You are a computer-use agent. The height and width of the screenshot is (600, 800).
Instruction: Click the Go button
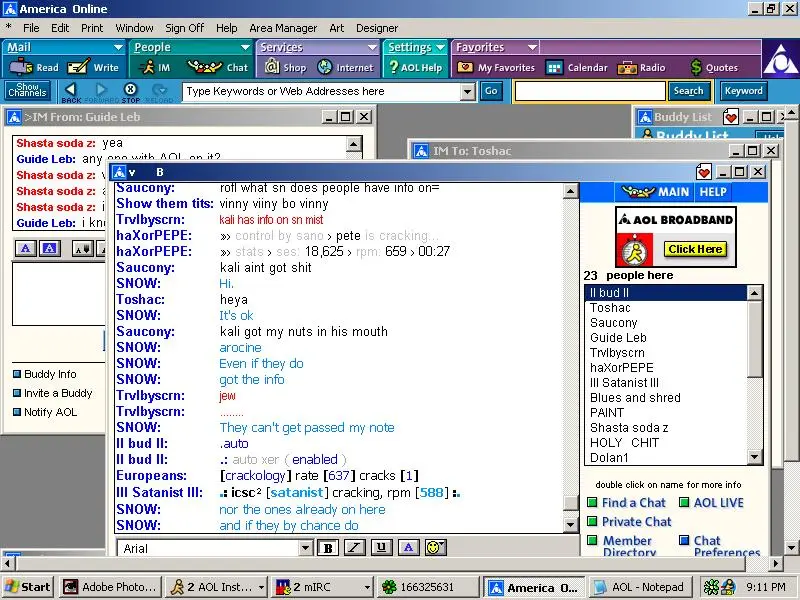tap(491, 91)
